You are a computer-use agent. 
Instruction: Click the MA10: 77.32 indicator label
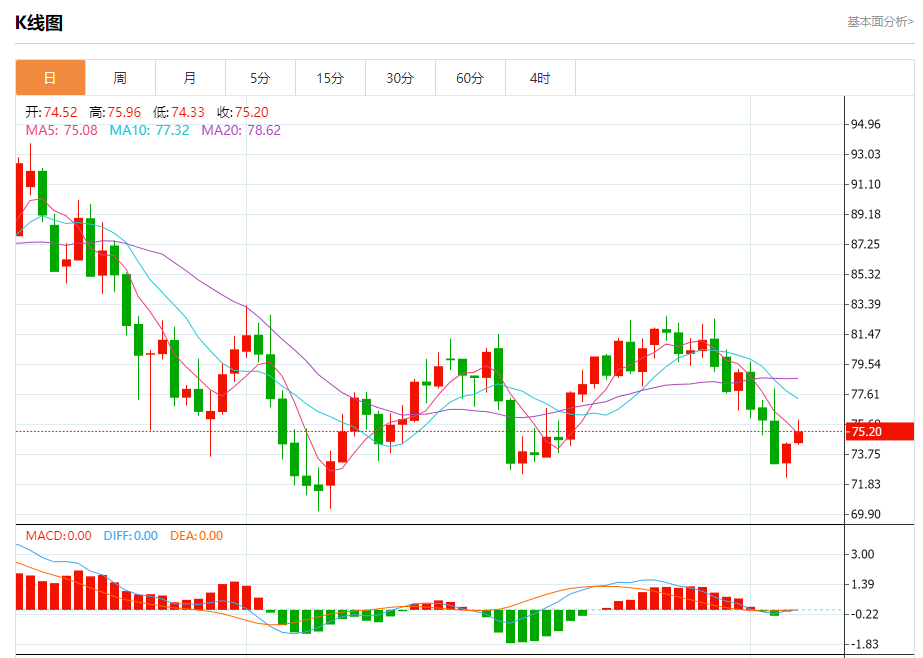(150, 130)
